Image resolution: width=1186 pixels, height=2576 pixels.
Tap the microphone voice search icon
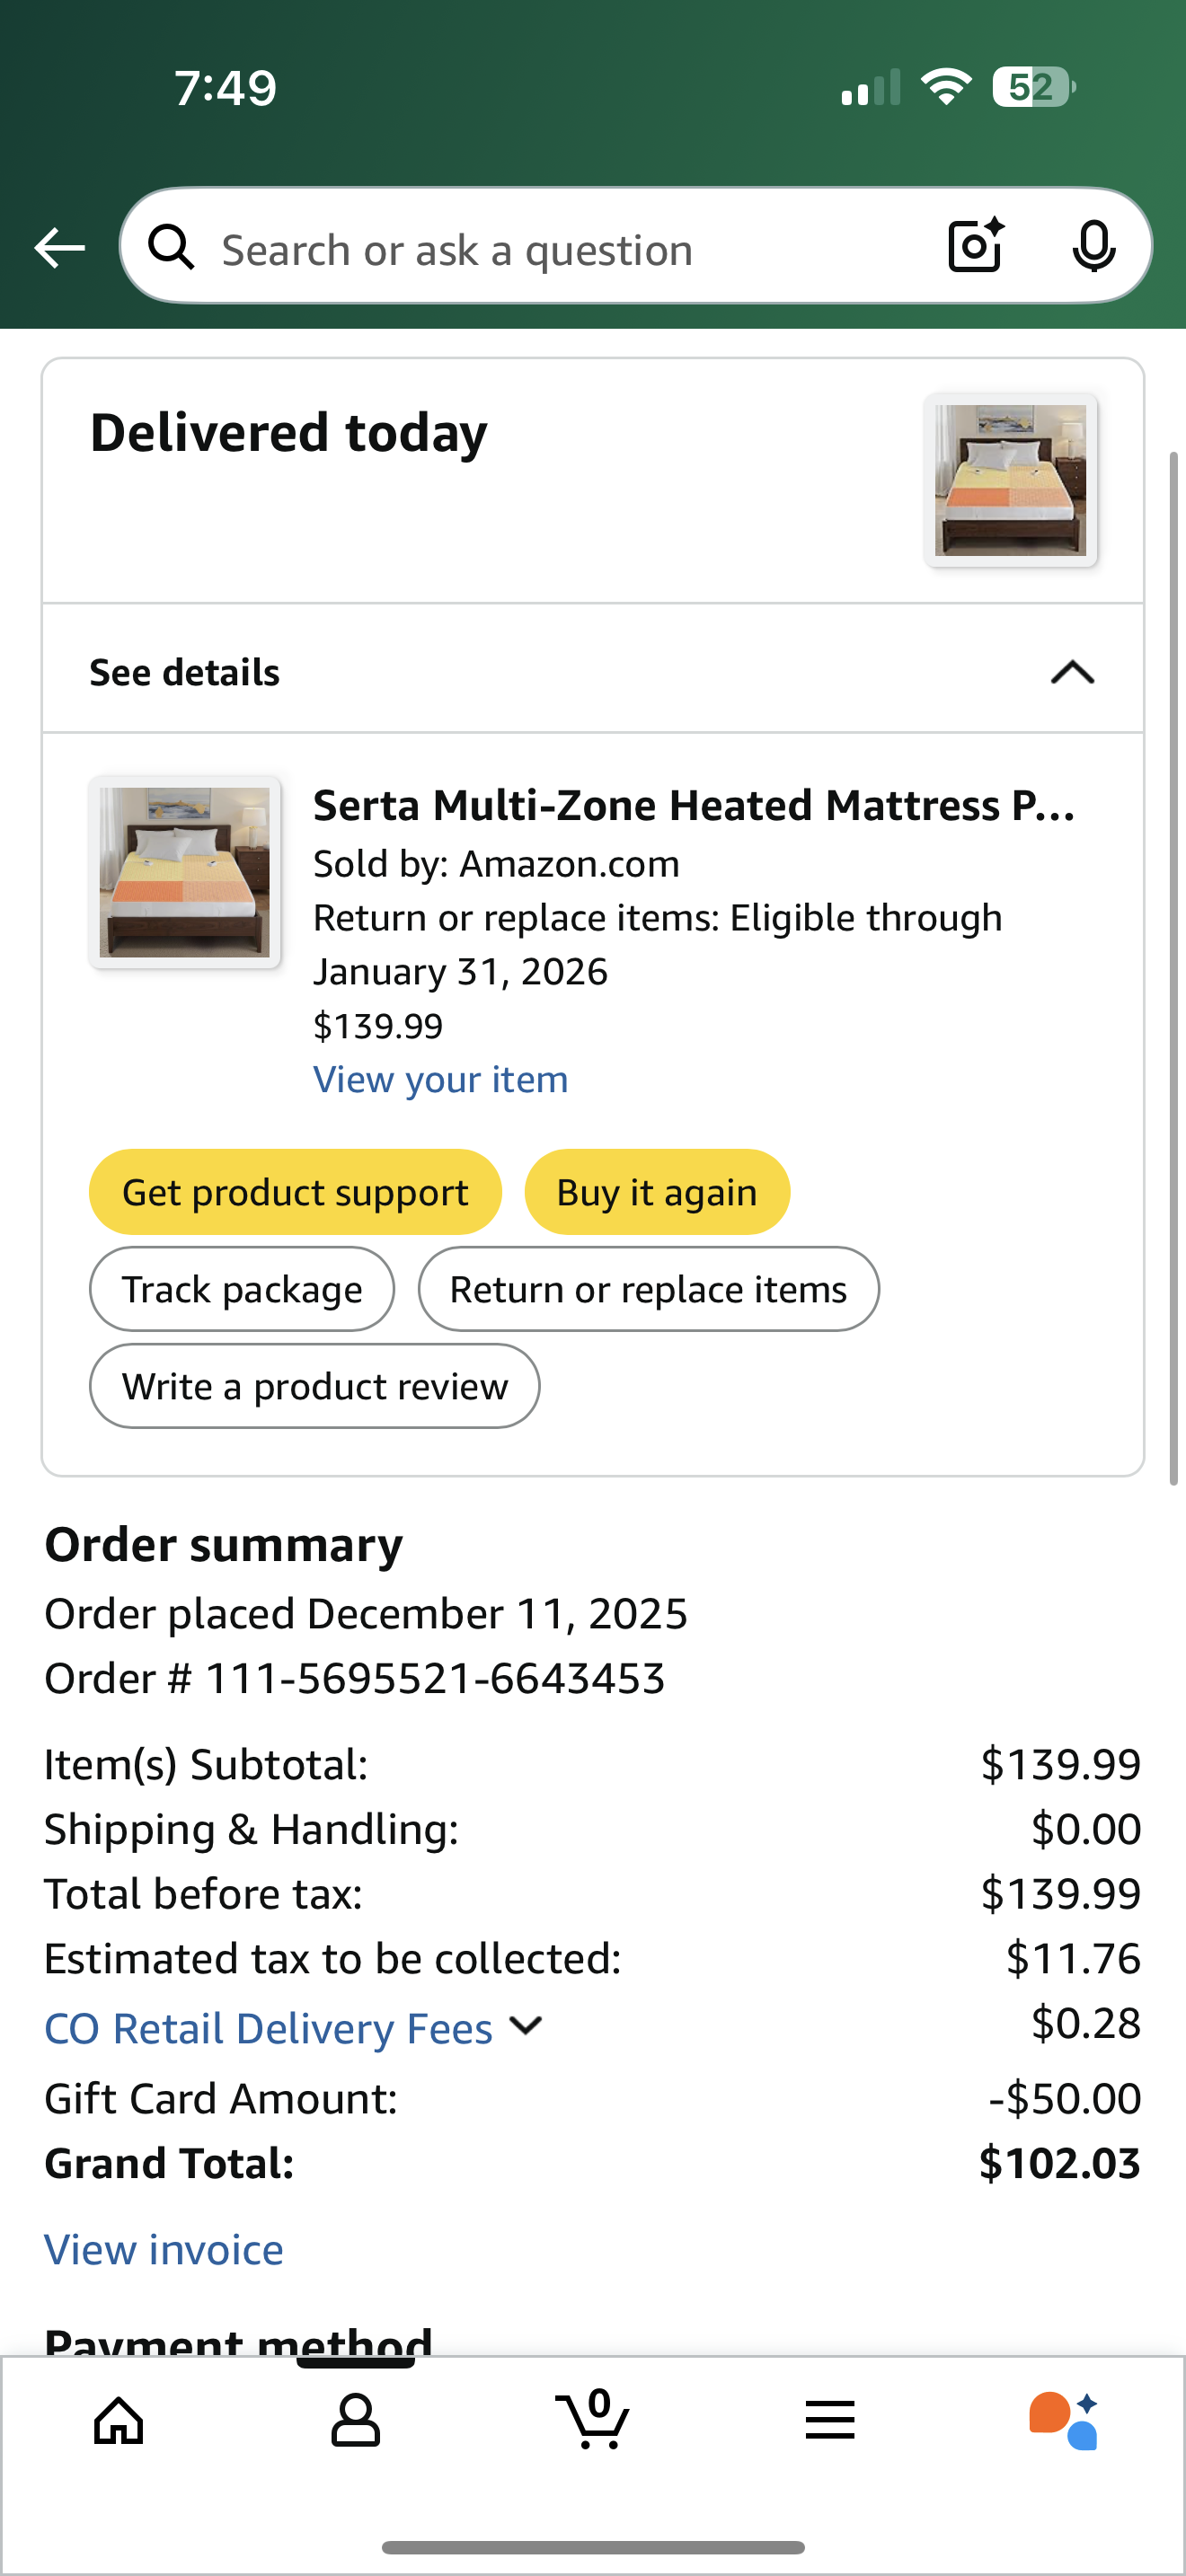1094,246
